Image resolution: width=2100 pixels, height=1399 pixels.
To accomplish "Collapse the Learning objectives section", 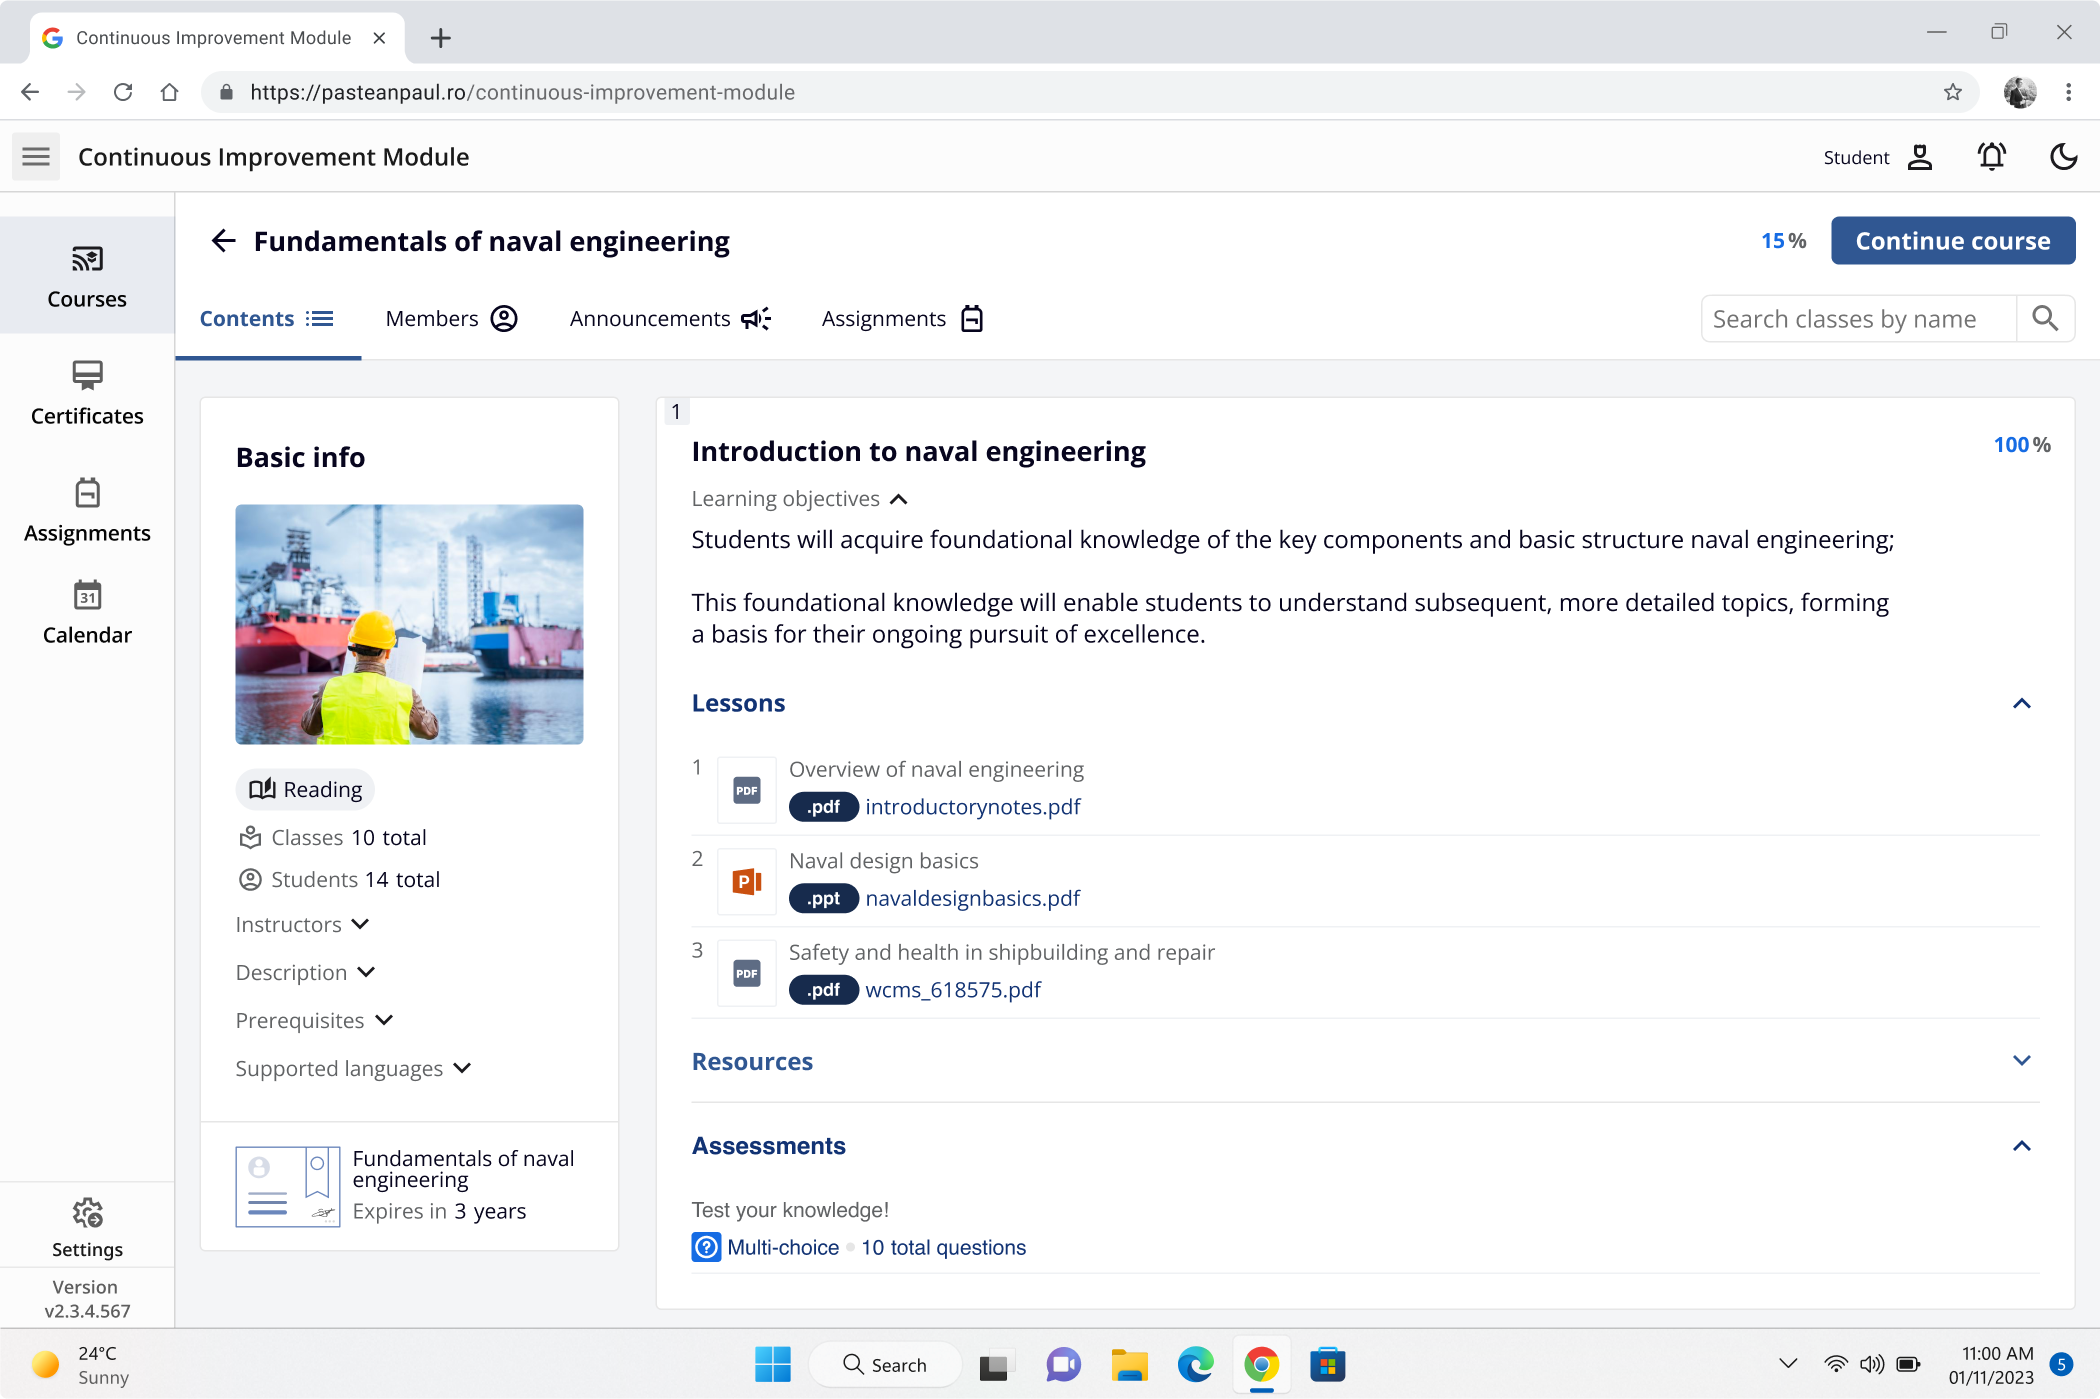I will (x=898, y=499).
